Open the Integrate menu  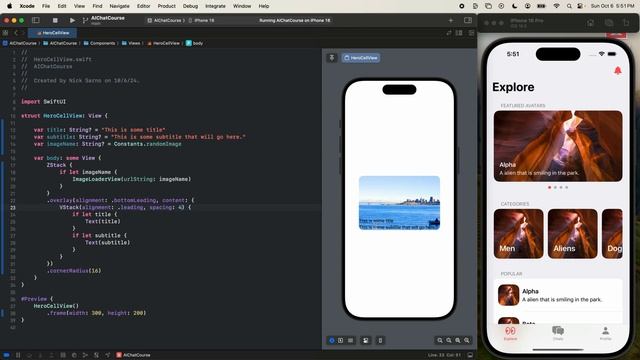[x=215, y=6]
